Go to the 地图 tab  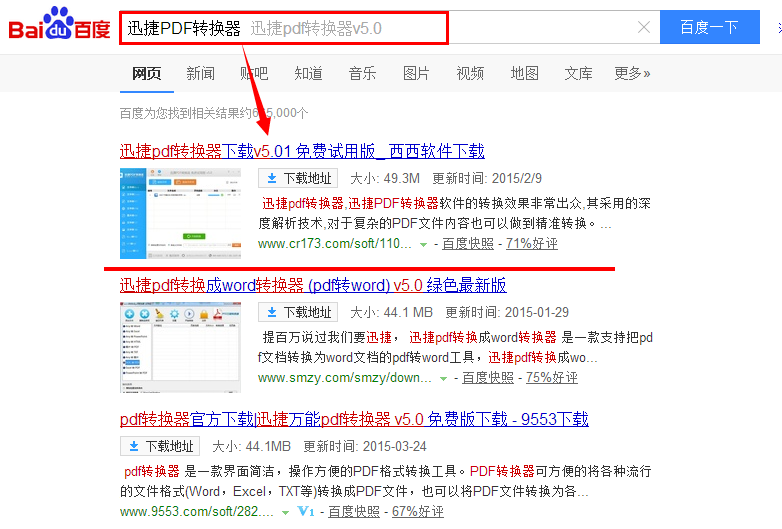coord(524,74)
